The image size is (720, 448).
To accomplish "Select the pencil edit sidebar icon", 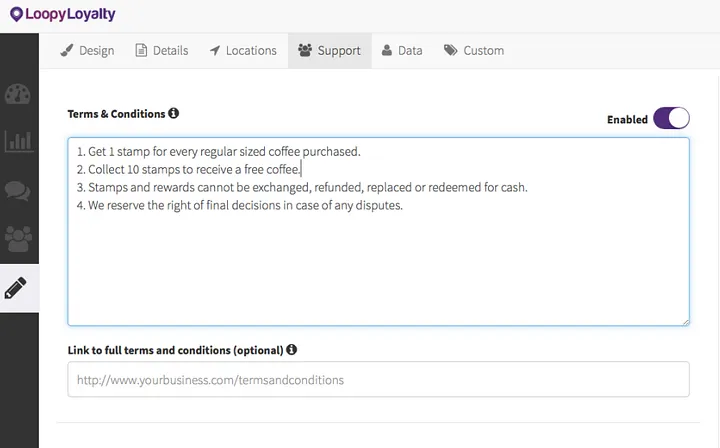I will (x=16, y=288).
